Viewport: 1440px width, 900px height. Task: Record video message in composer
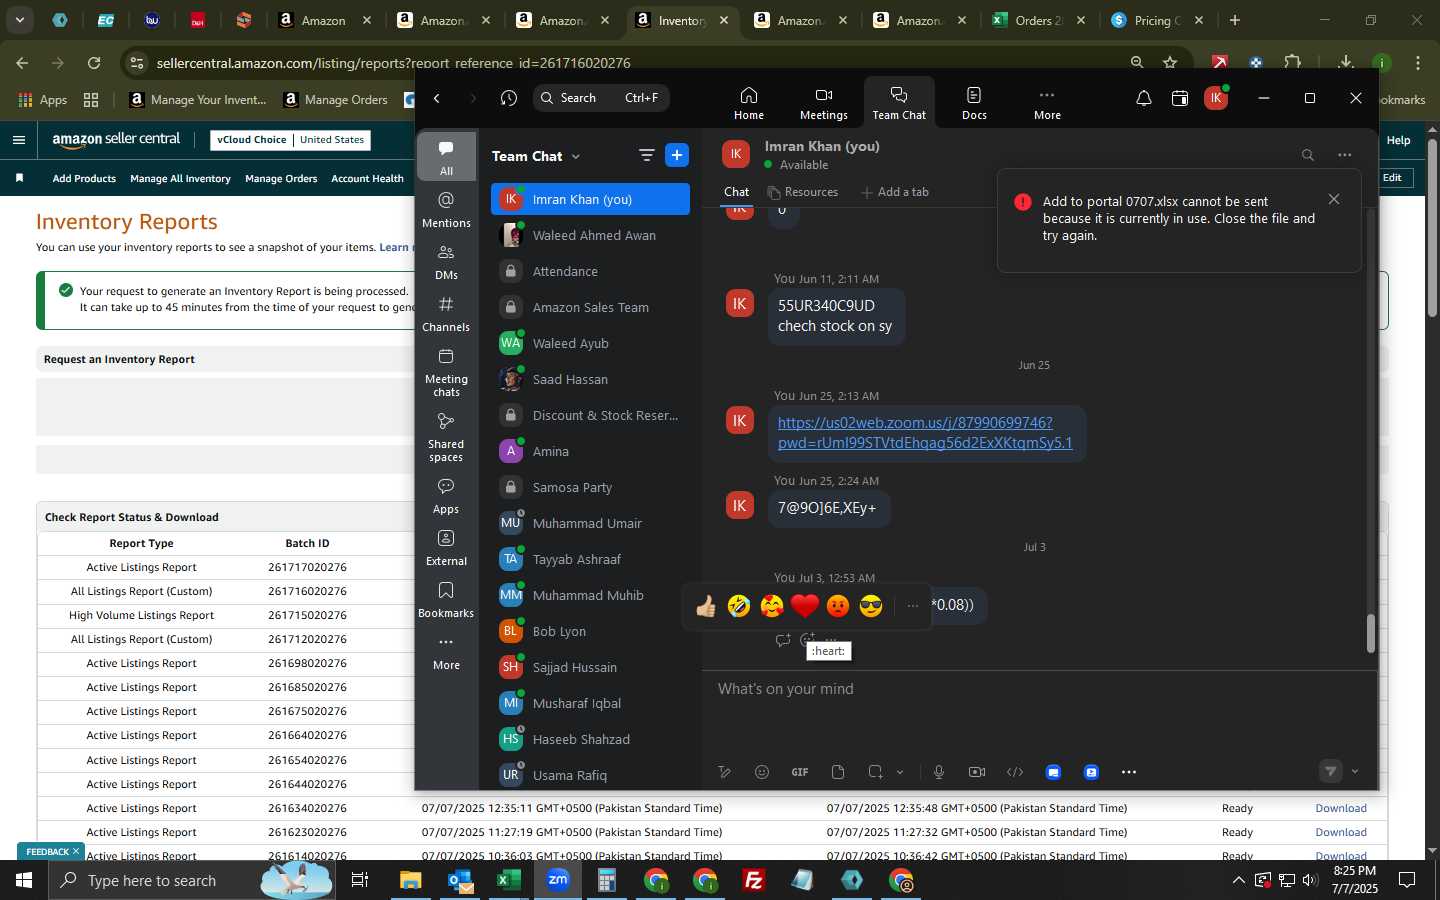click(977, 772)
